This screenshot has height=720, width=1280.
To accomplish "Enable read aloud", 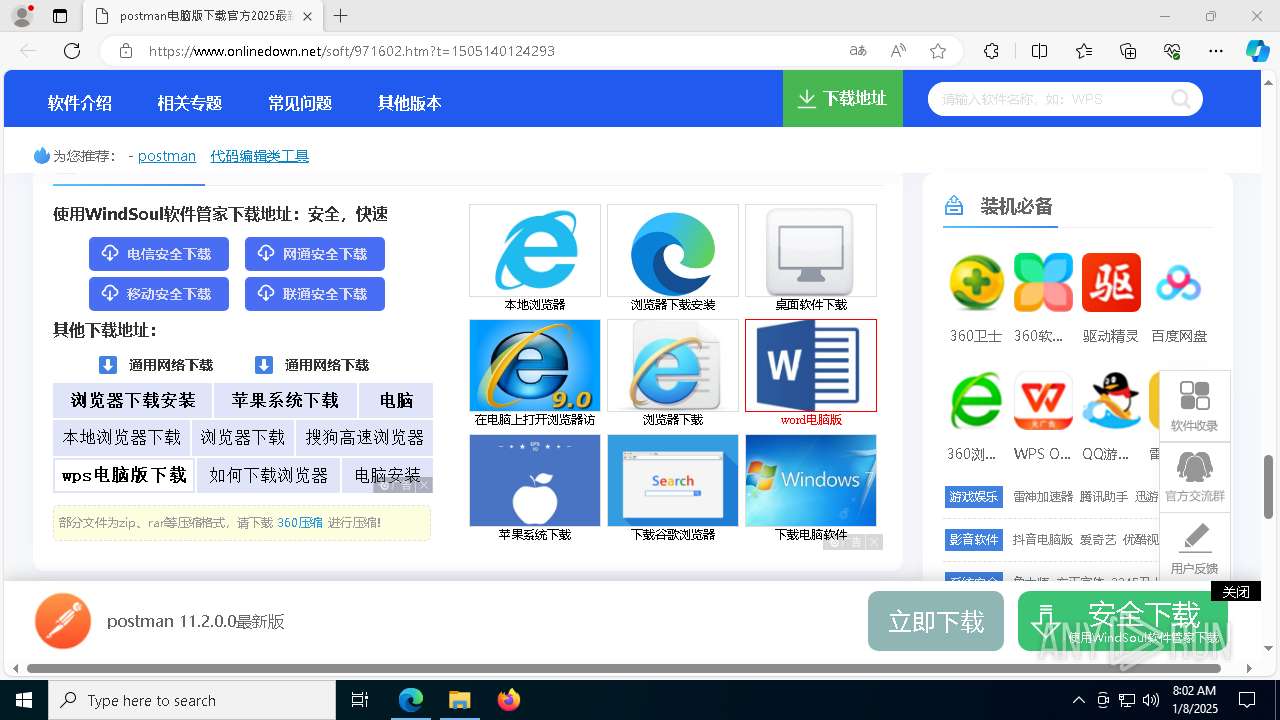I will point(898,51).
